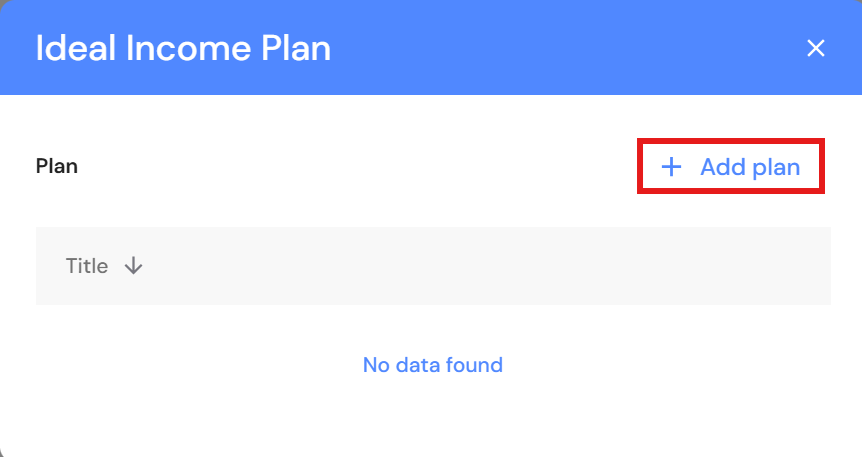The image size is (862, 457).
Task: Click the "Plan" section label
Action: [x=57, y=166]
